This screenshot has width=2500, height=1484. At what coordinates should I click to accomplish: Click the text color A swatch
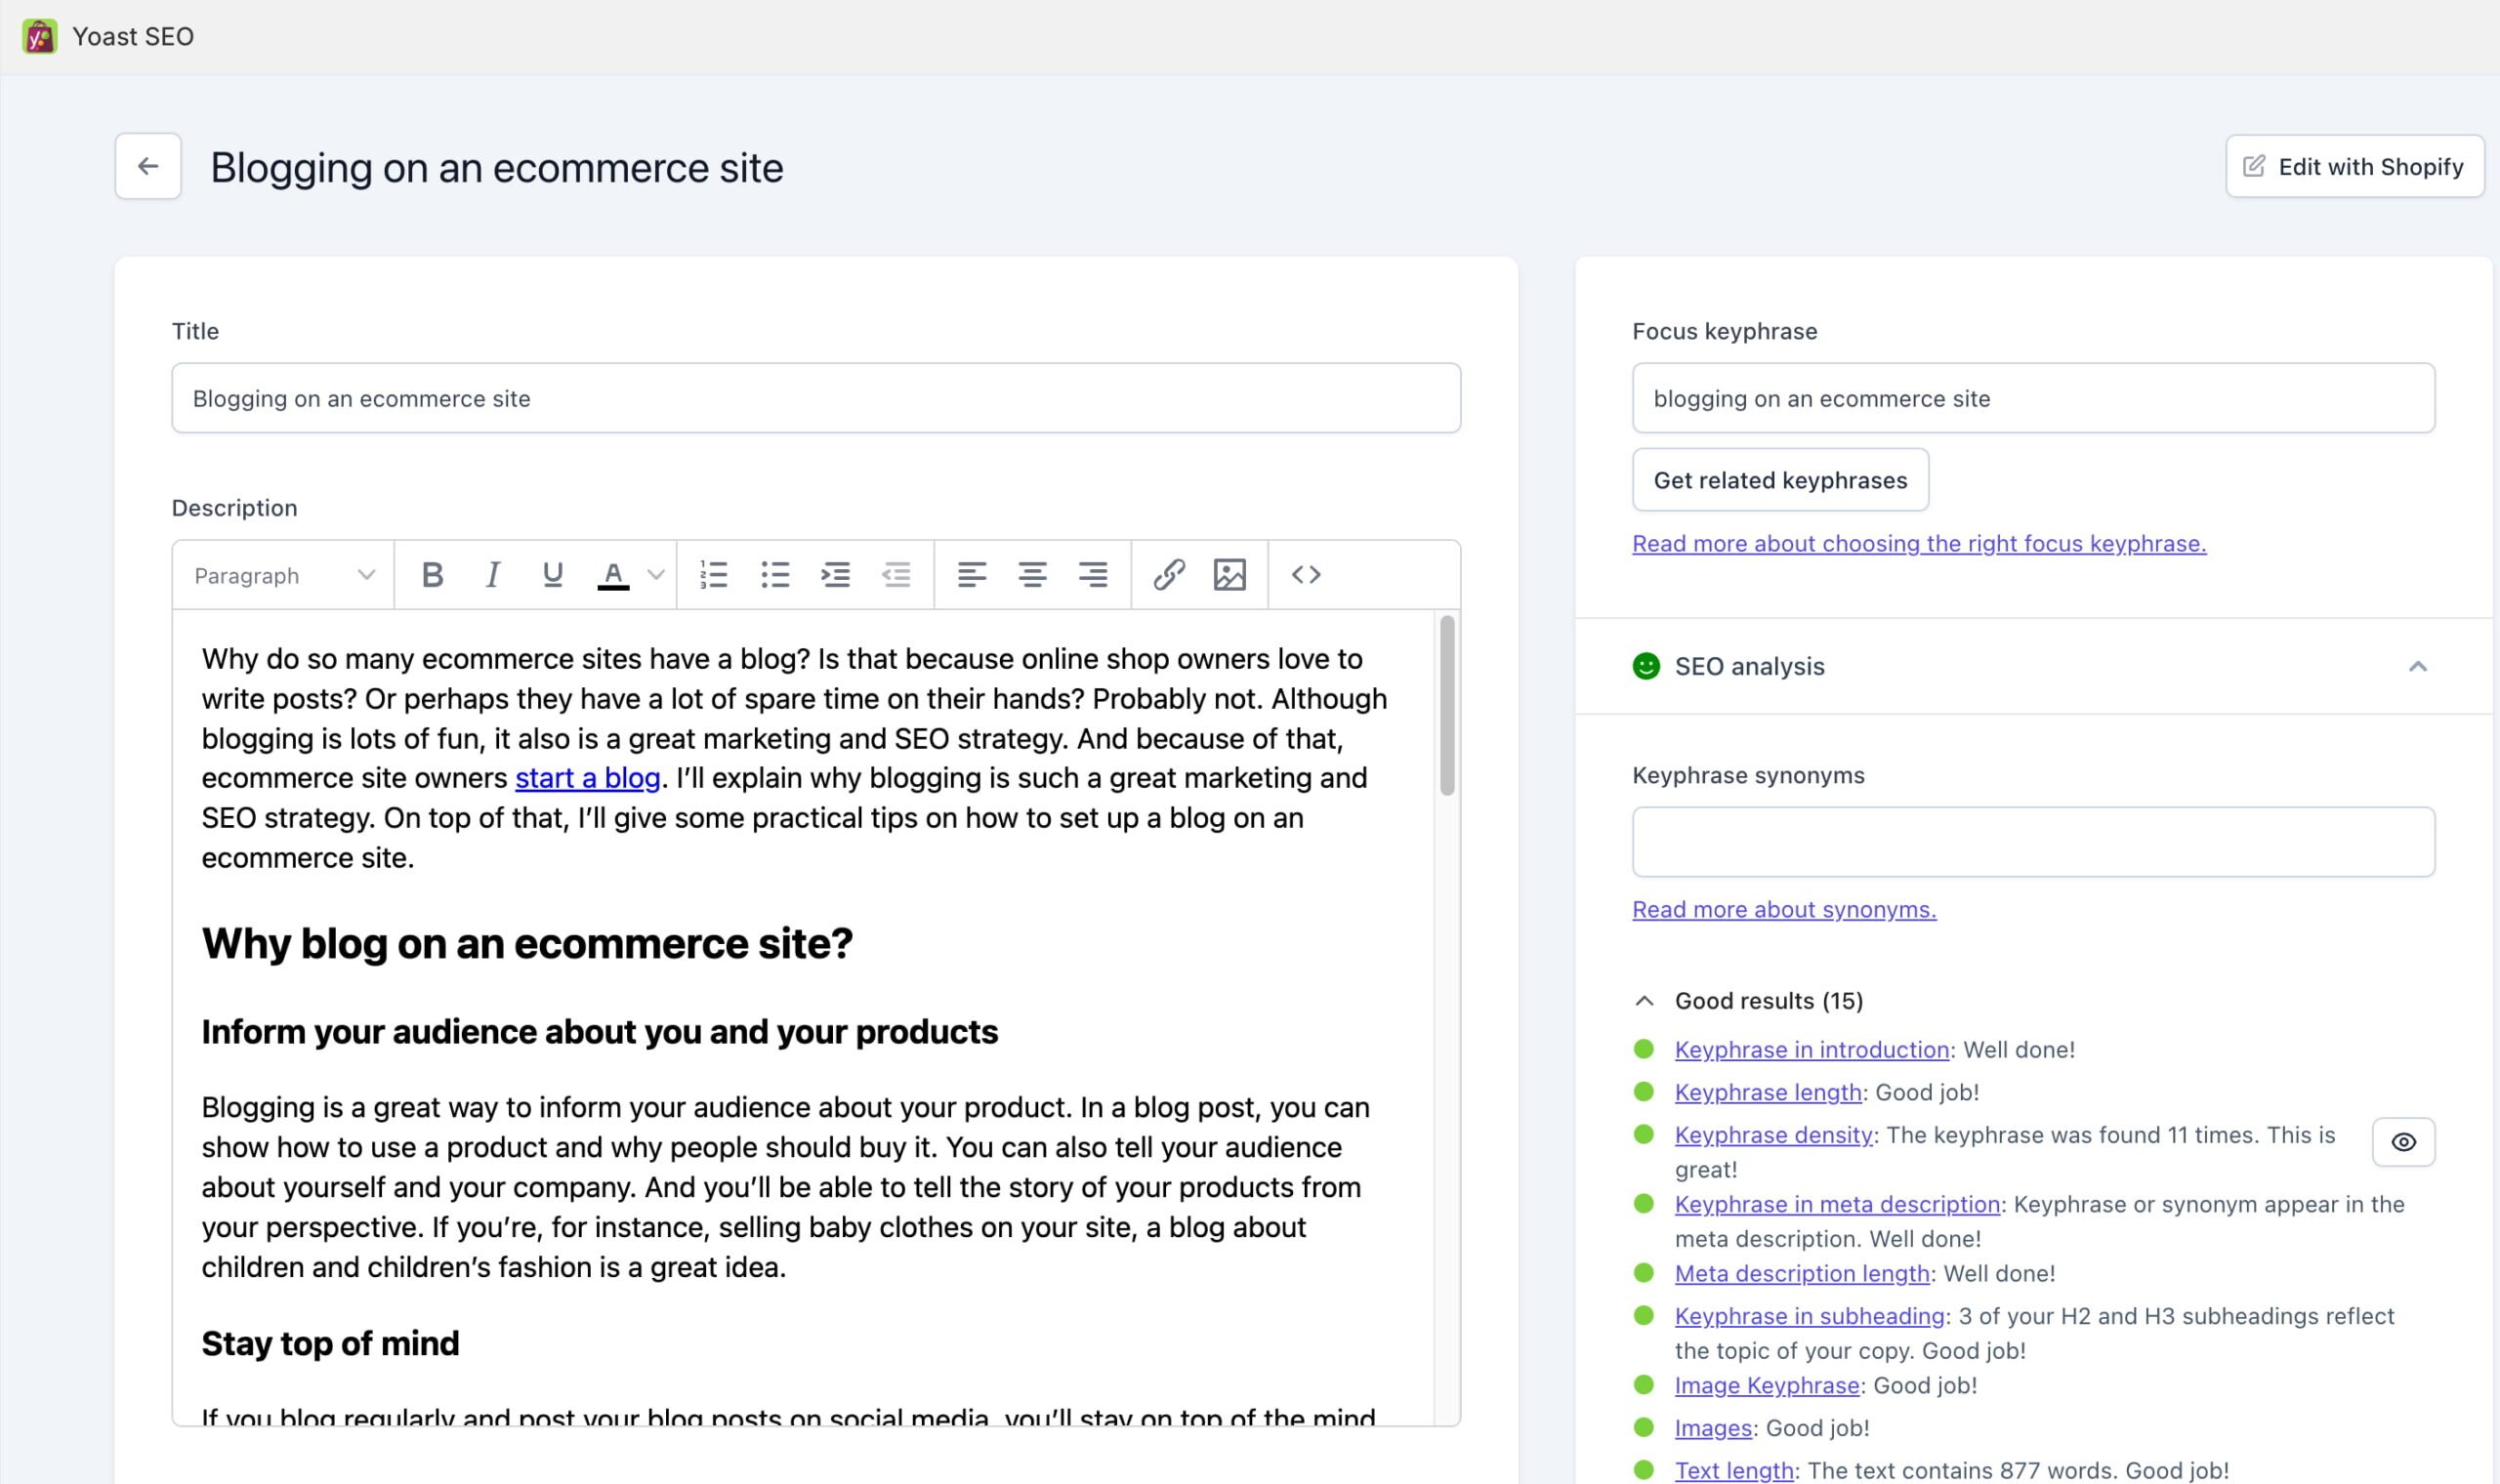(x=613, y=575)
